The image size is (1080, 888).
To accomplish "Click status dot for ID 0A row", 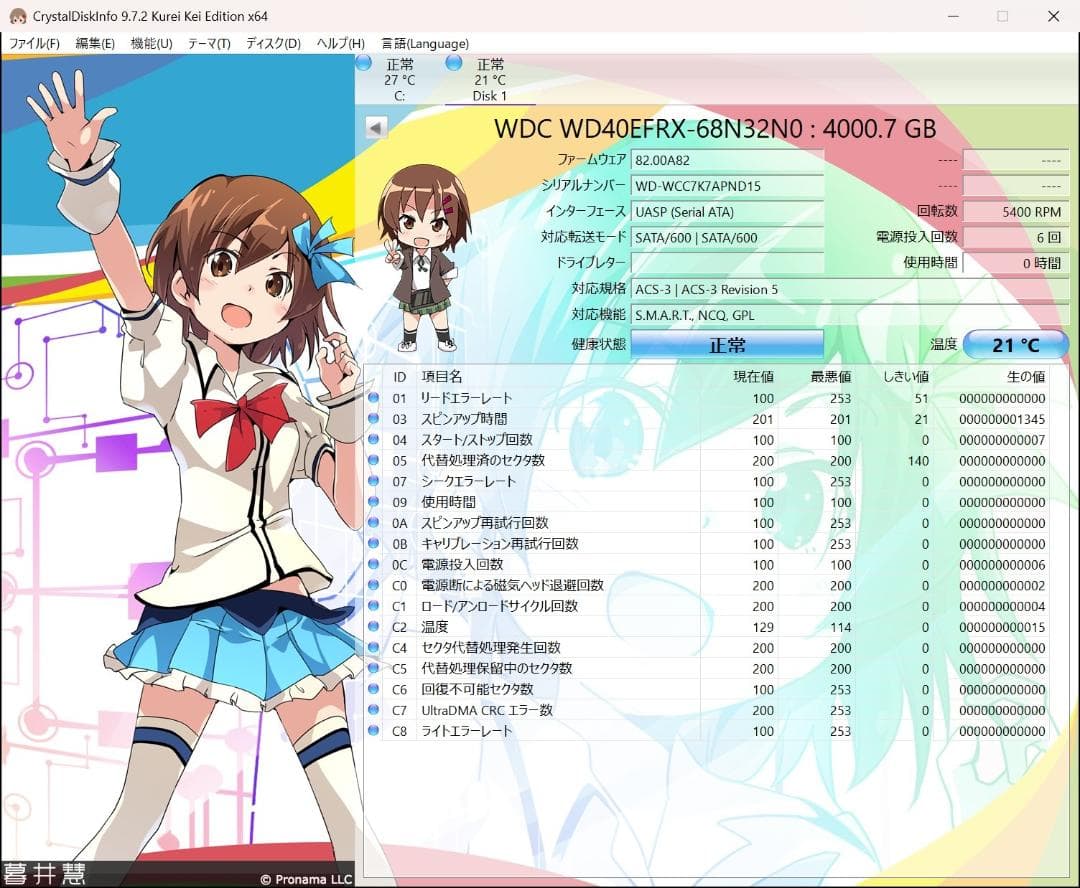I will point(373,522).
